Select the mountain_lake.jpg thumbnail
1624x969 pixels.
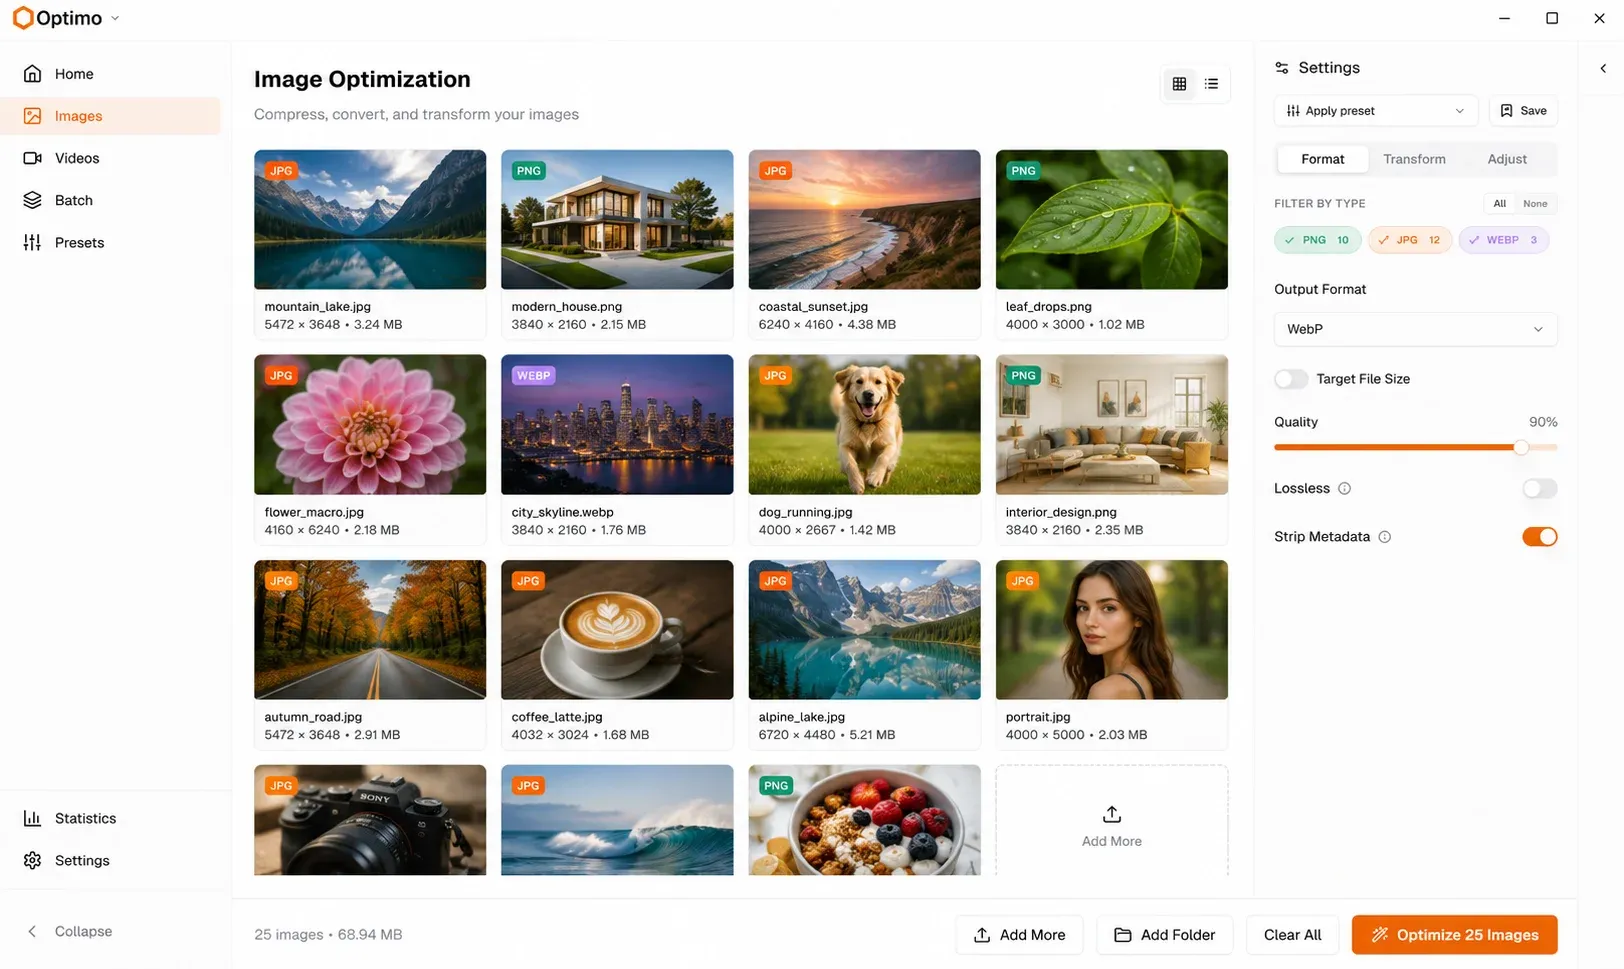(370, 220)
